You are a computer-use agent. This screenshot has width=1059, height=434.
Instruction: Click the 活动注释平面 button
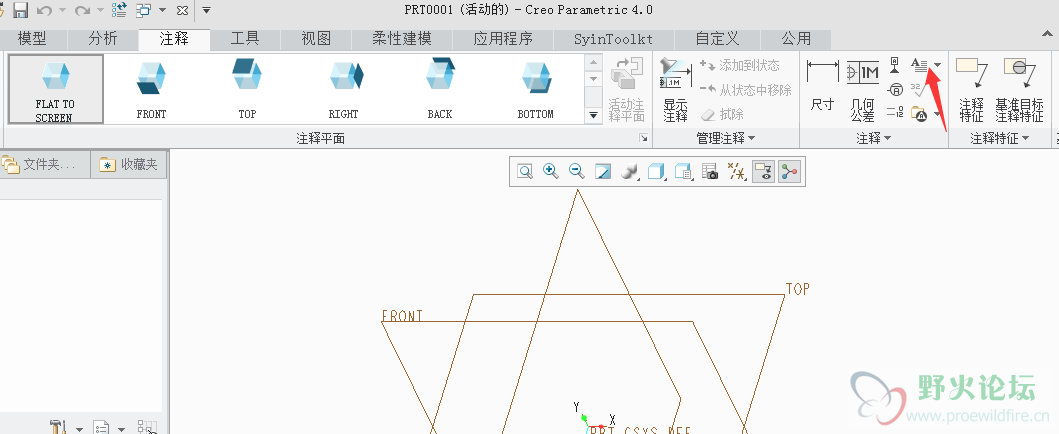627,89
